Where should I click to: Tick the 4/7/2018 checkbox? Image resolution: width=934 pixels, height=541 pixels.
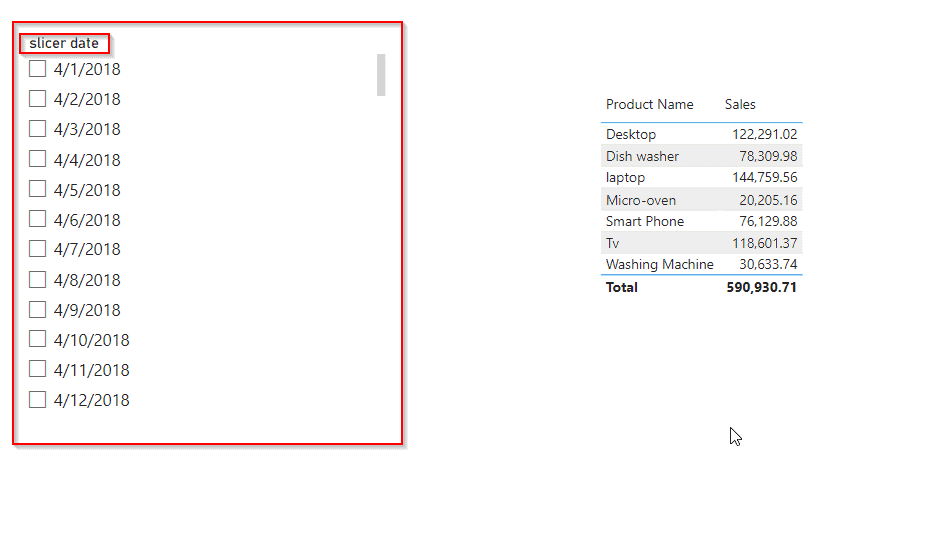pyautogui.click(x=38, y=248)
